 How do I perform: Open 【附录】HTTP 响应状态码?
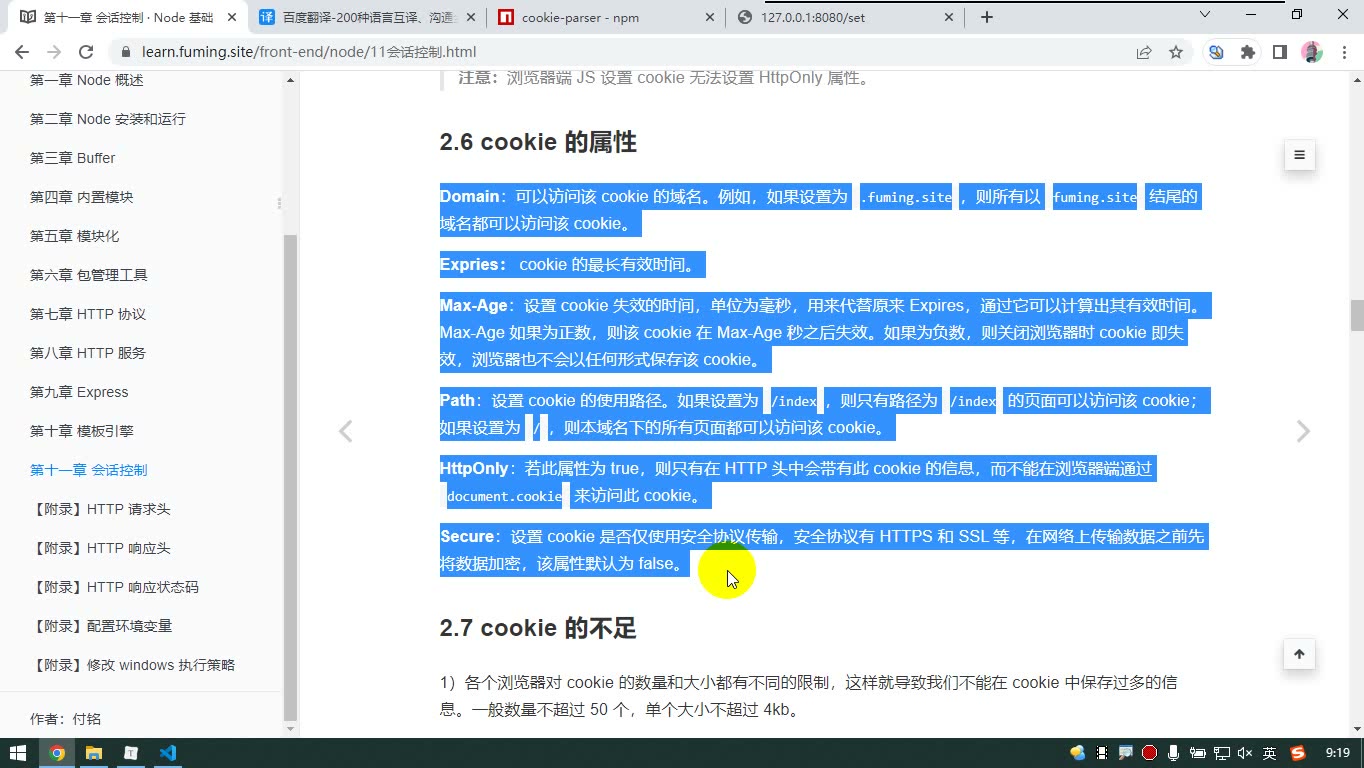tap(114, 587)
